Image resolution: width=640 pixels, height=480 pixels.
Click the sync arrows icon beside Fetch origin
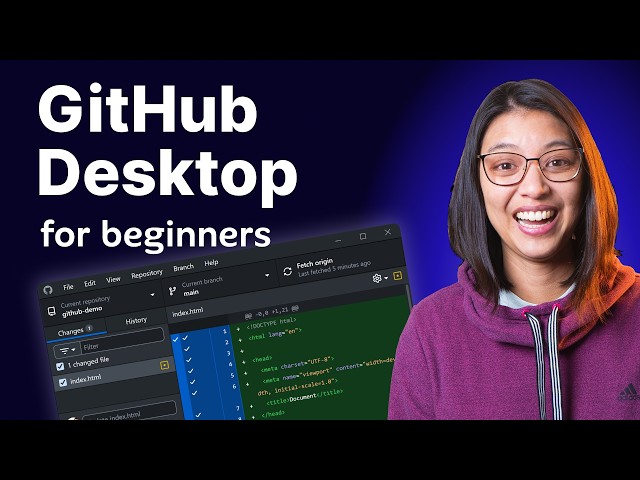click(287, 271)
